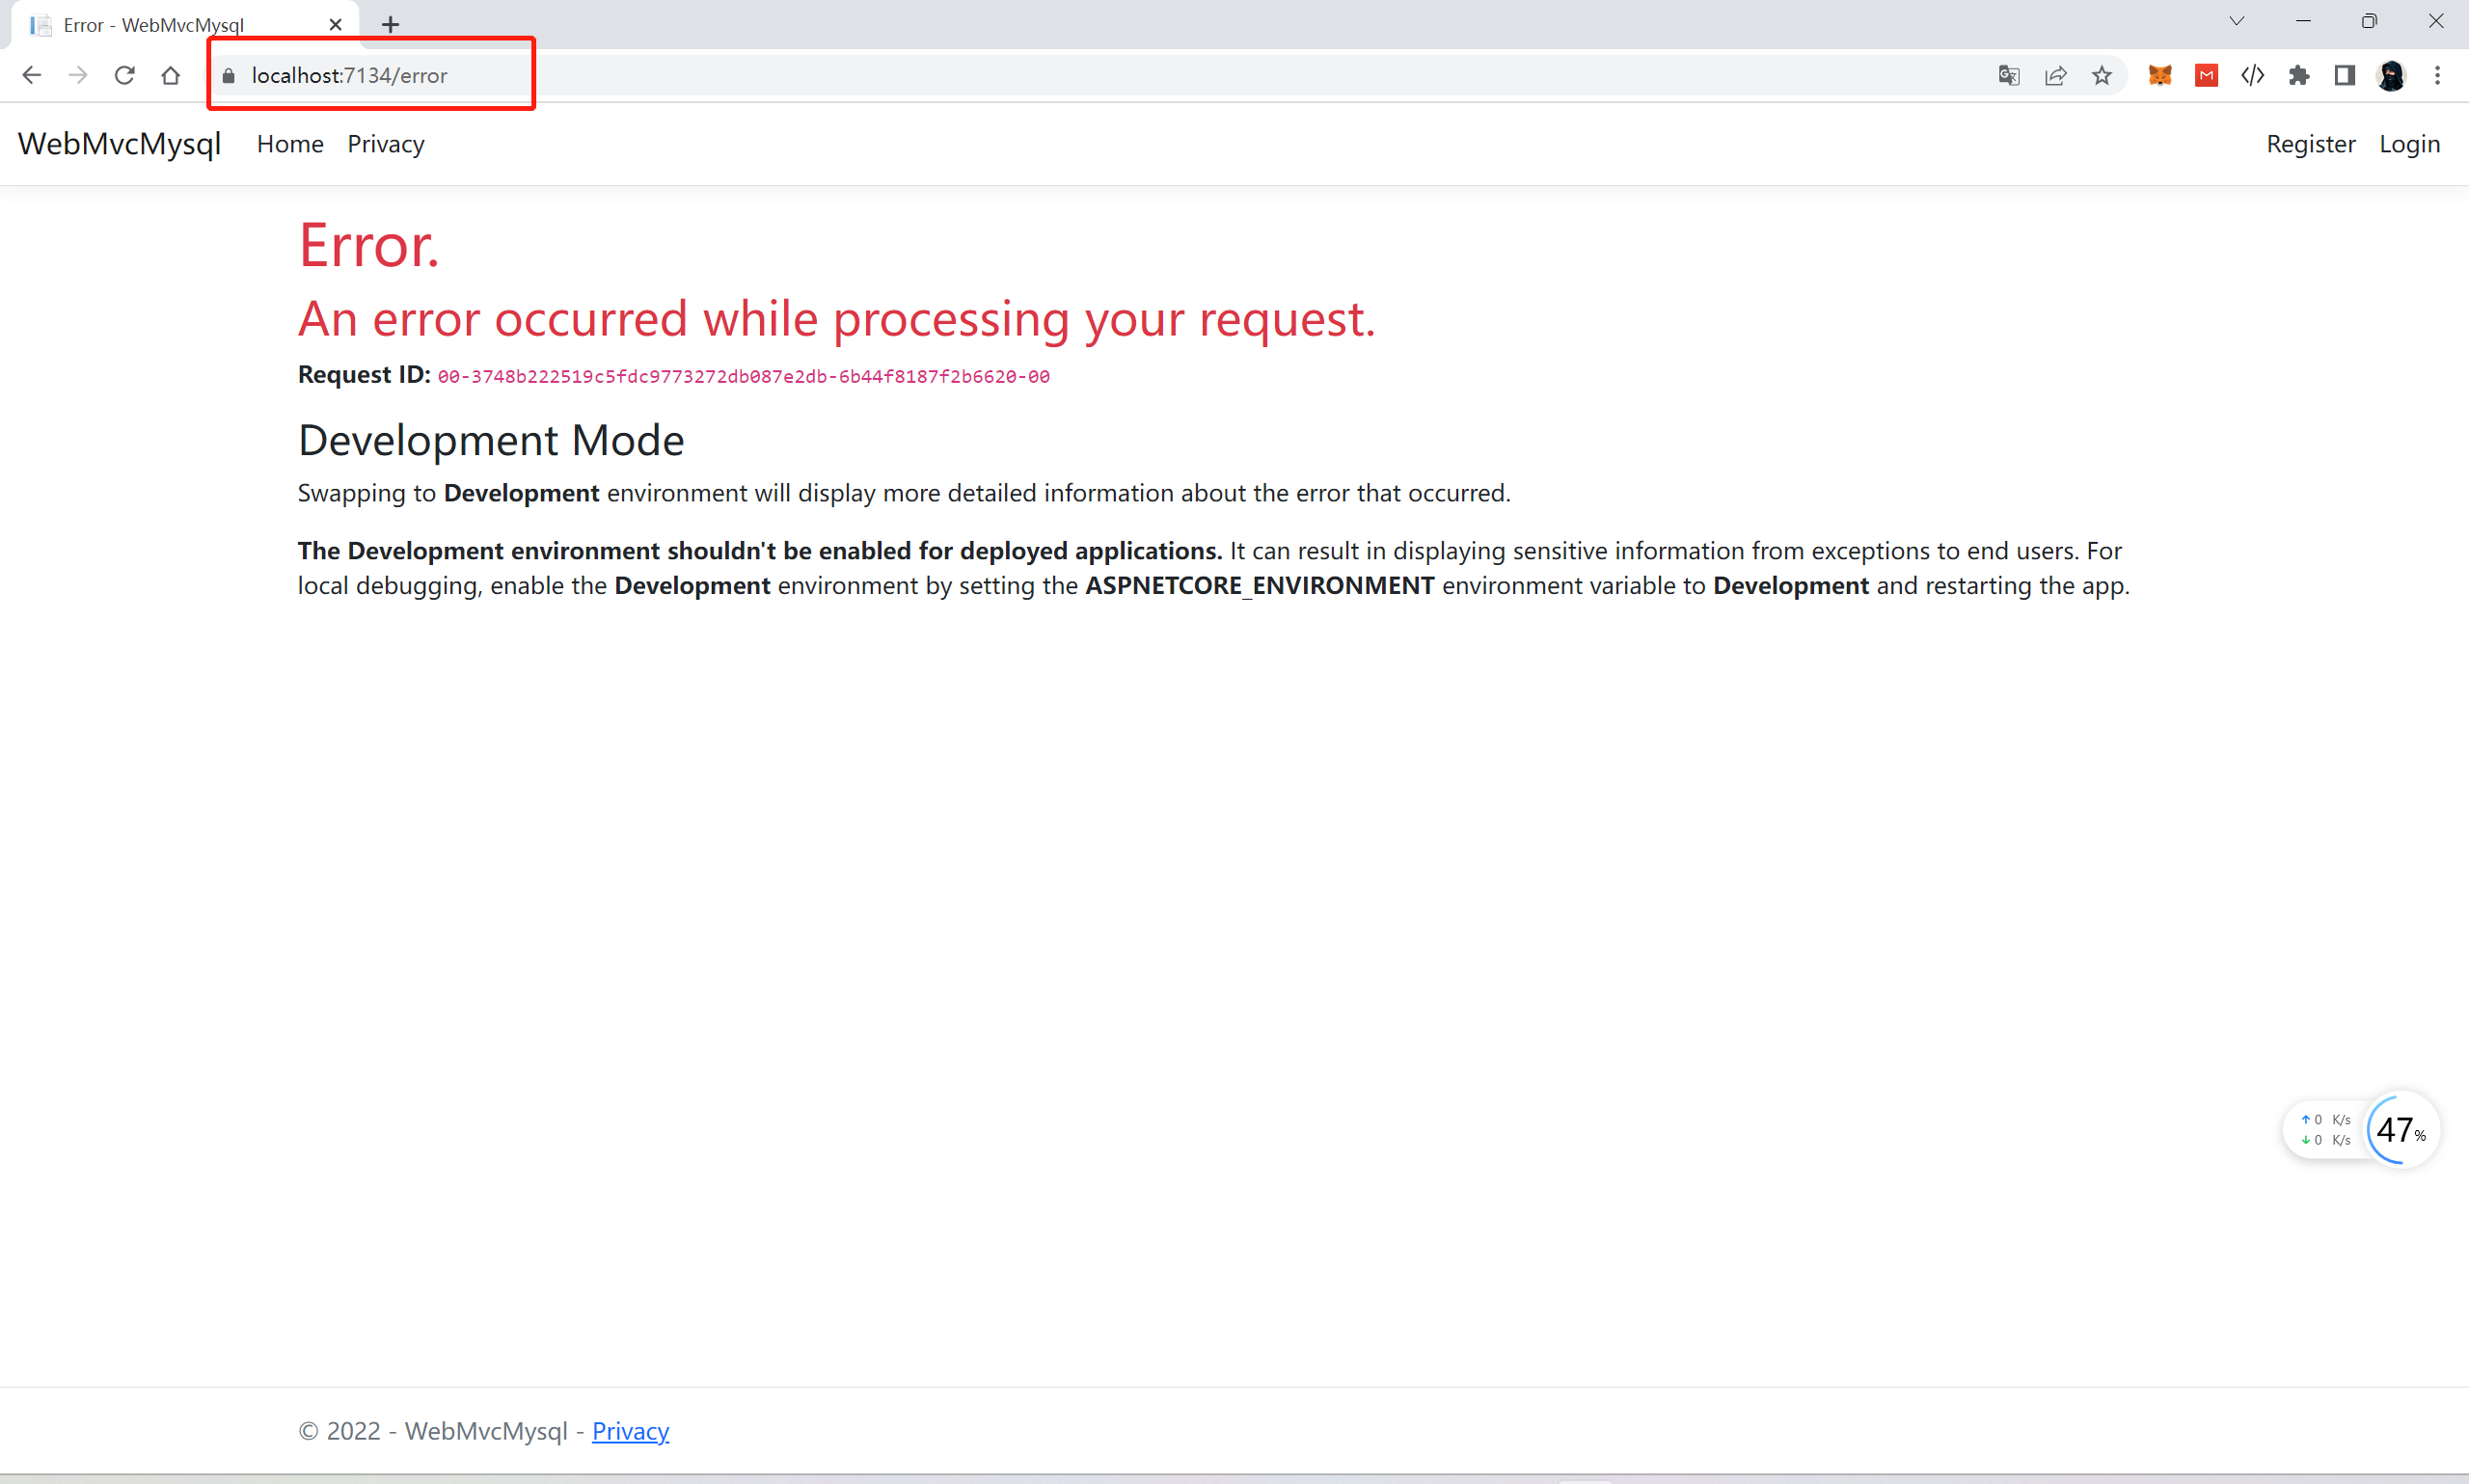Viewport: 2469px width, 1484px height.
Task: Expand the tab search chevron
Action: 2237,21
